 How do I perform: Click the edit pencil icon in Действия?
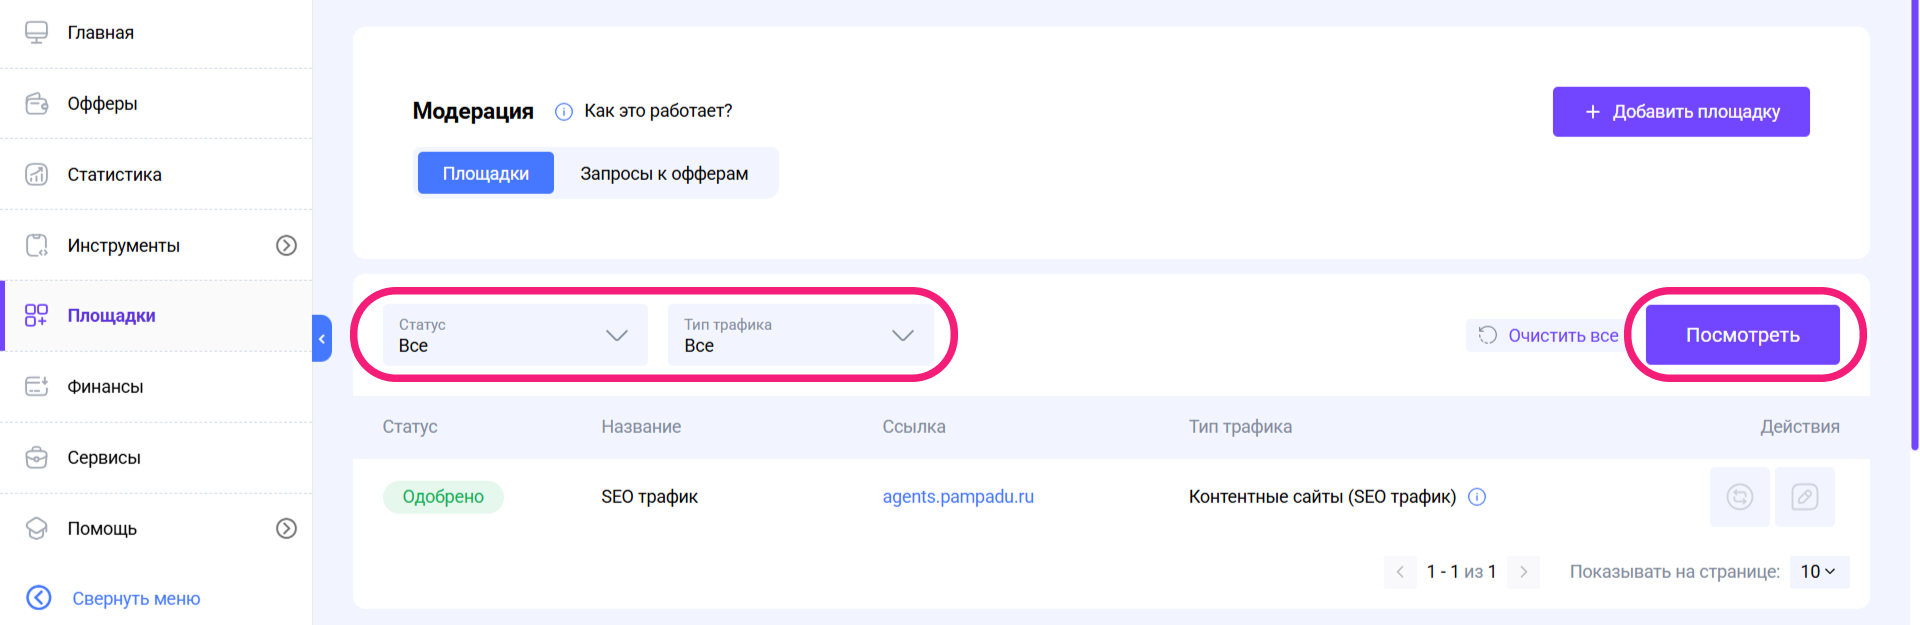(1805, 497)
